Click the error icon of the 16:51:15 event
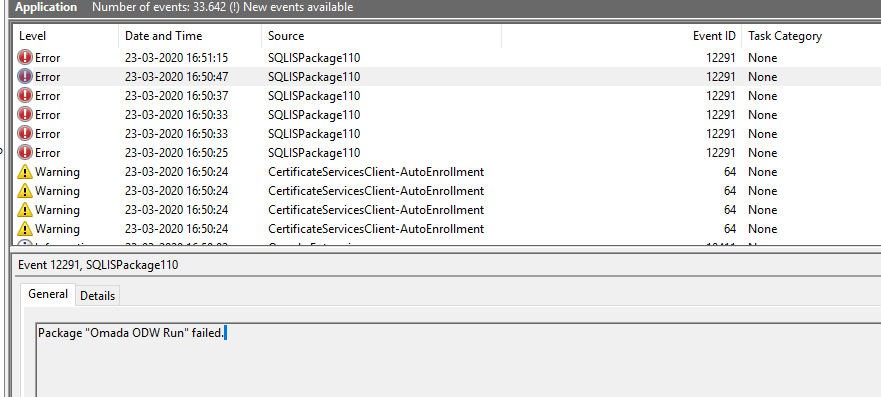The image size is (881, 397). [x=25, y=58]
